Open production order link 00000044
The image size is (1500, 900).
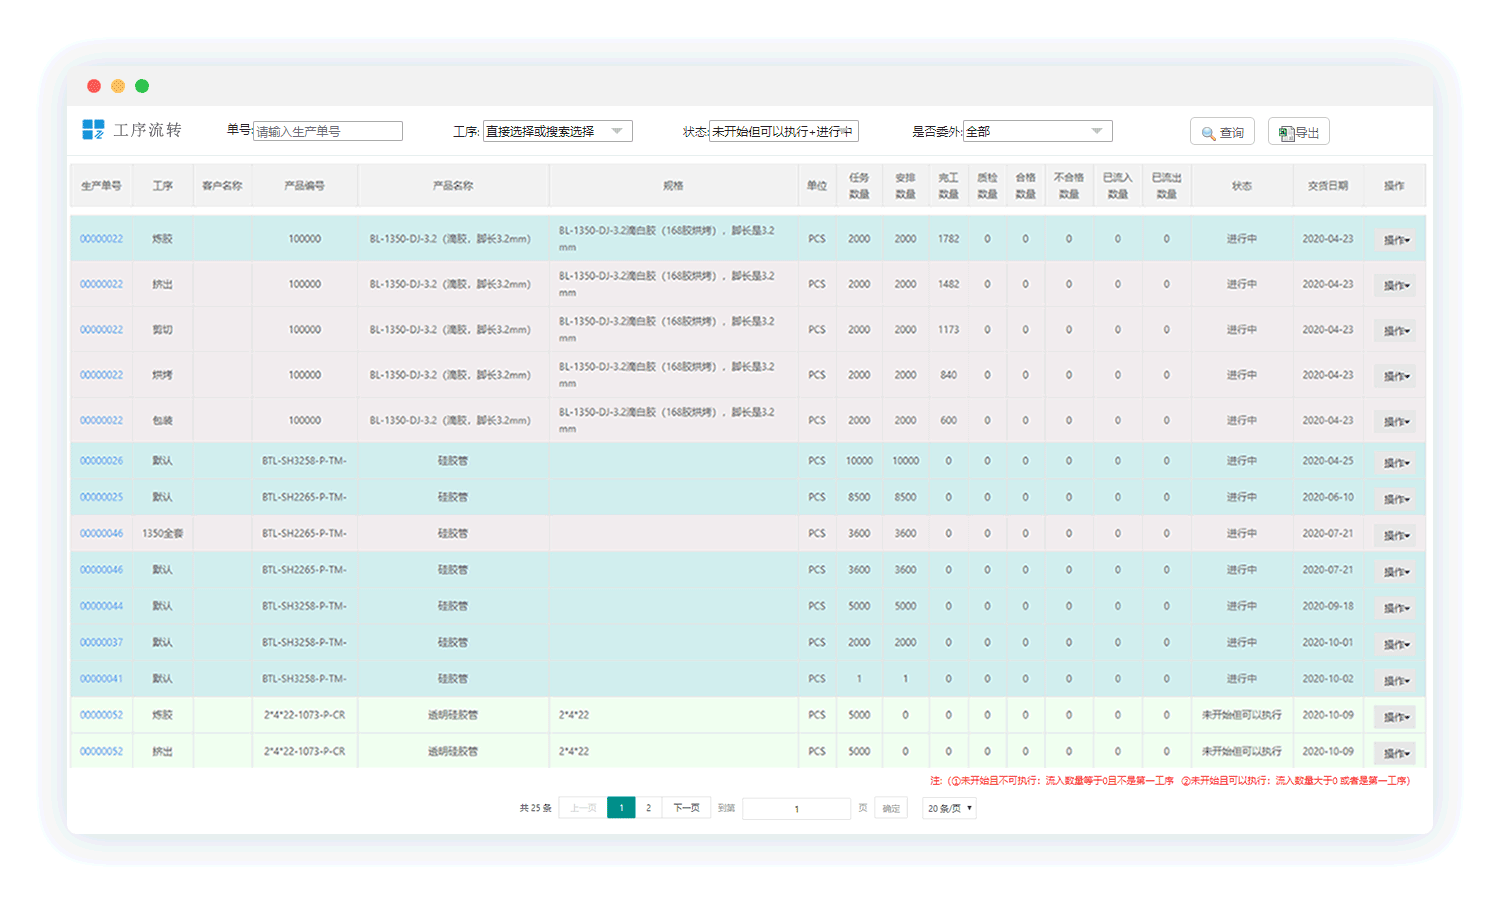[101, 606]
